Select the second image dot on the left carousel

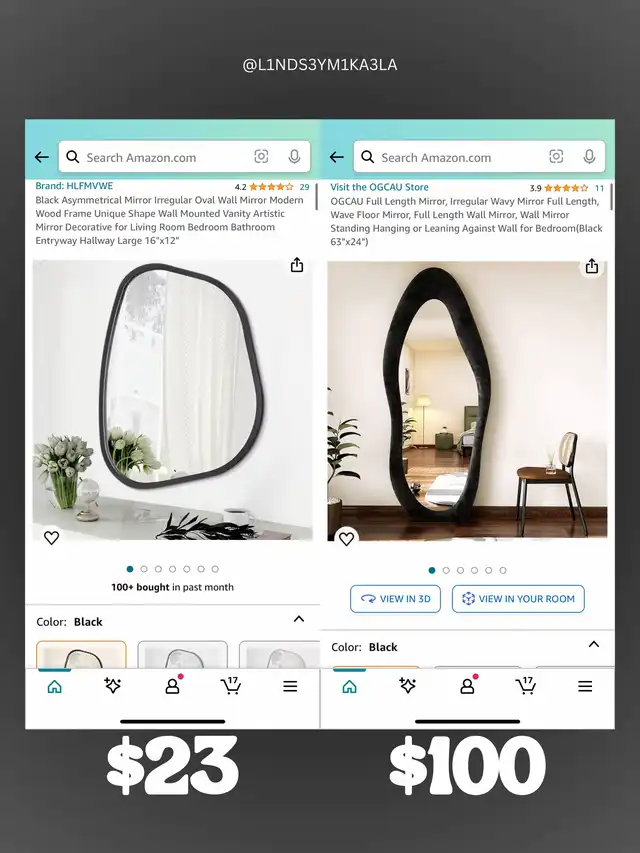click(x=144, y=569)
